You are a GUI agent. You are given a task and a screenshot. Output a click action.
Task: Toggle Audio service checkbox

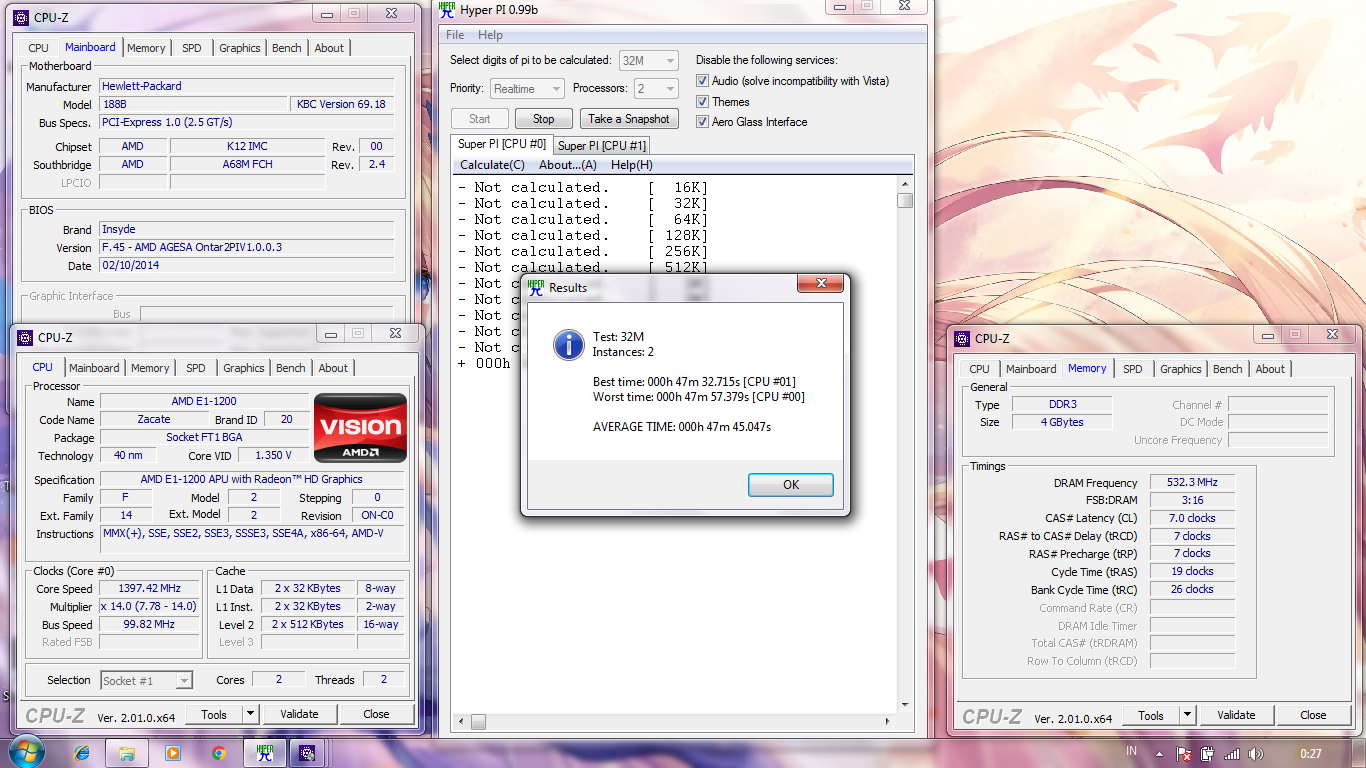click(x=703, y=81)
